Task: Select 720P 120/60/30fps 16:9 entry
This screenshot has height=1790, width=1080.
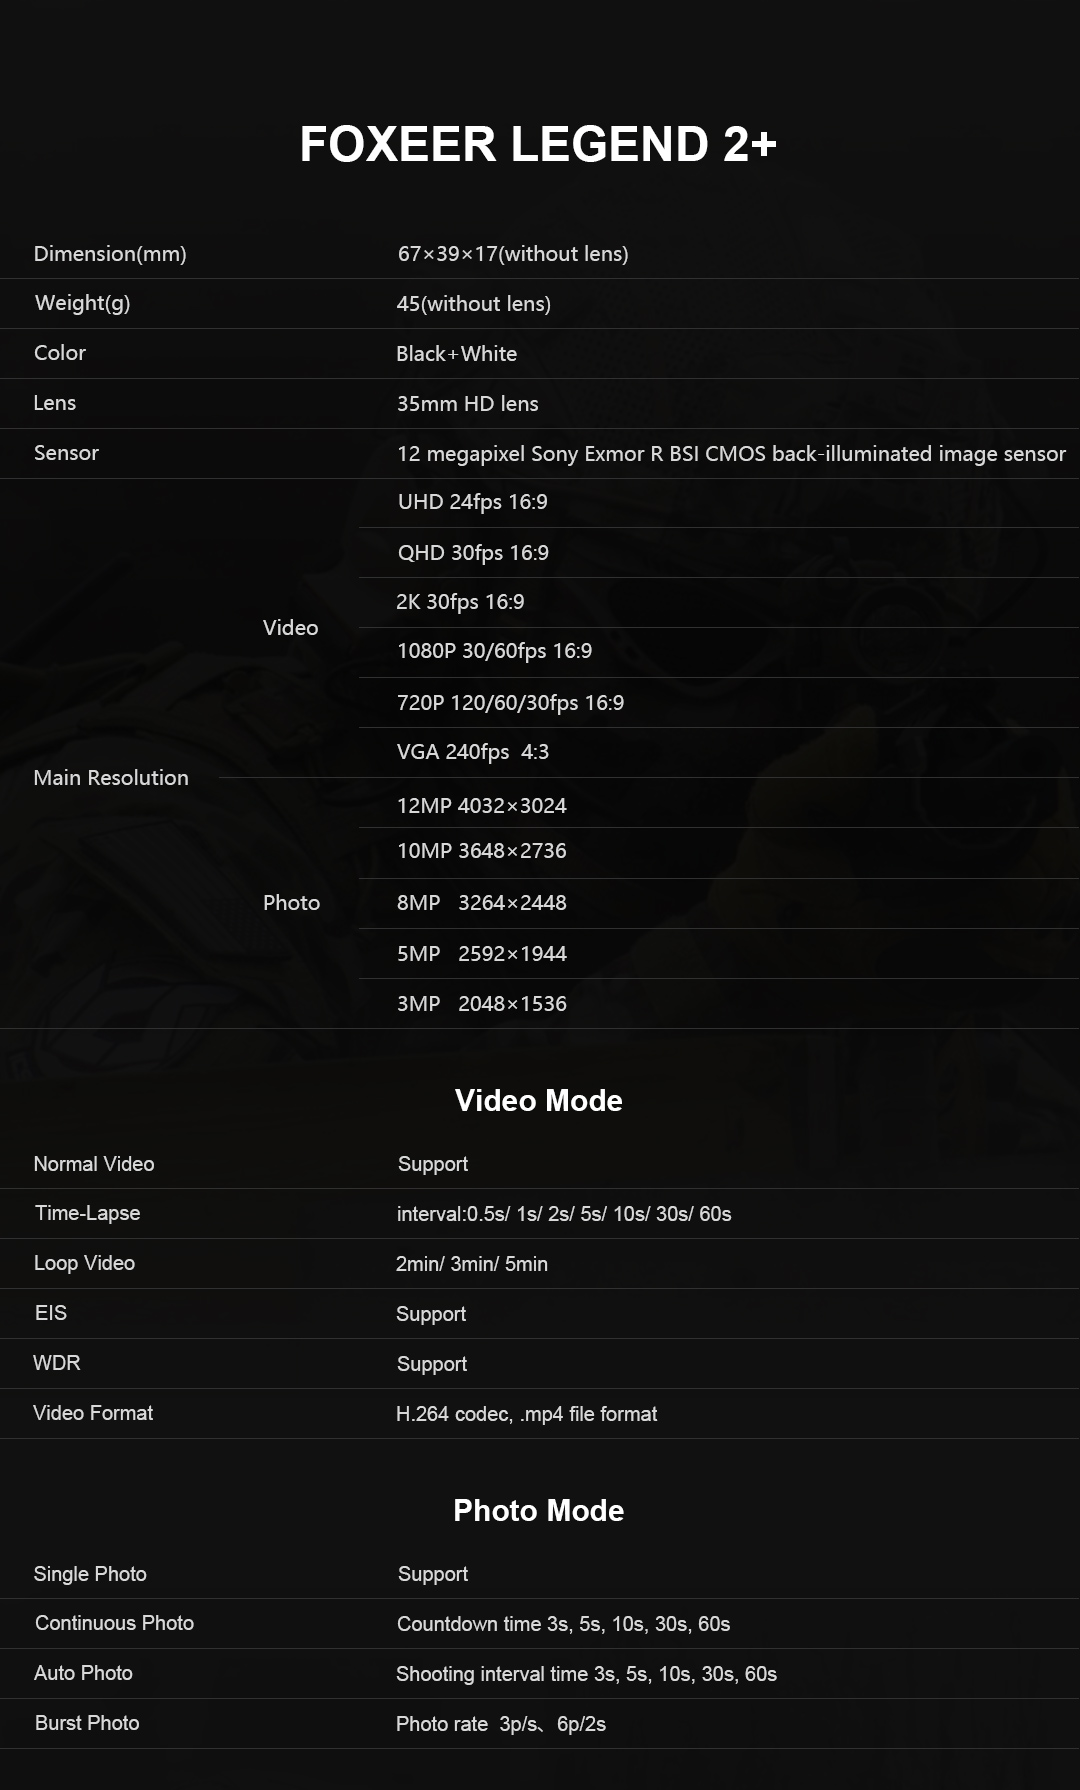Action: tap(511, 703)
